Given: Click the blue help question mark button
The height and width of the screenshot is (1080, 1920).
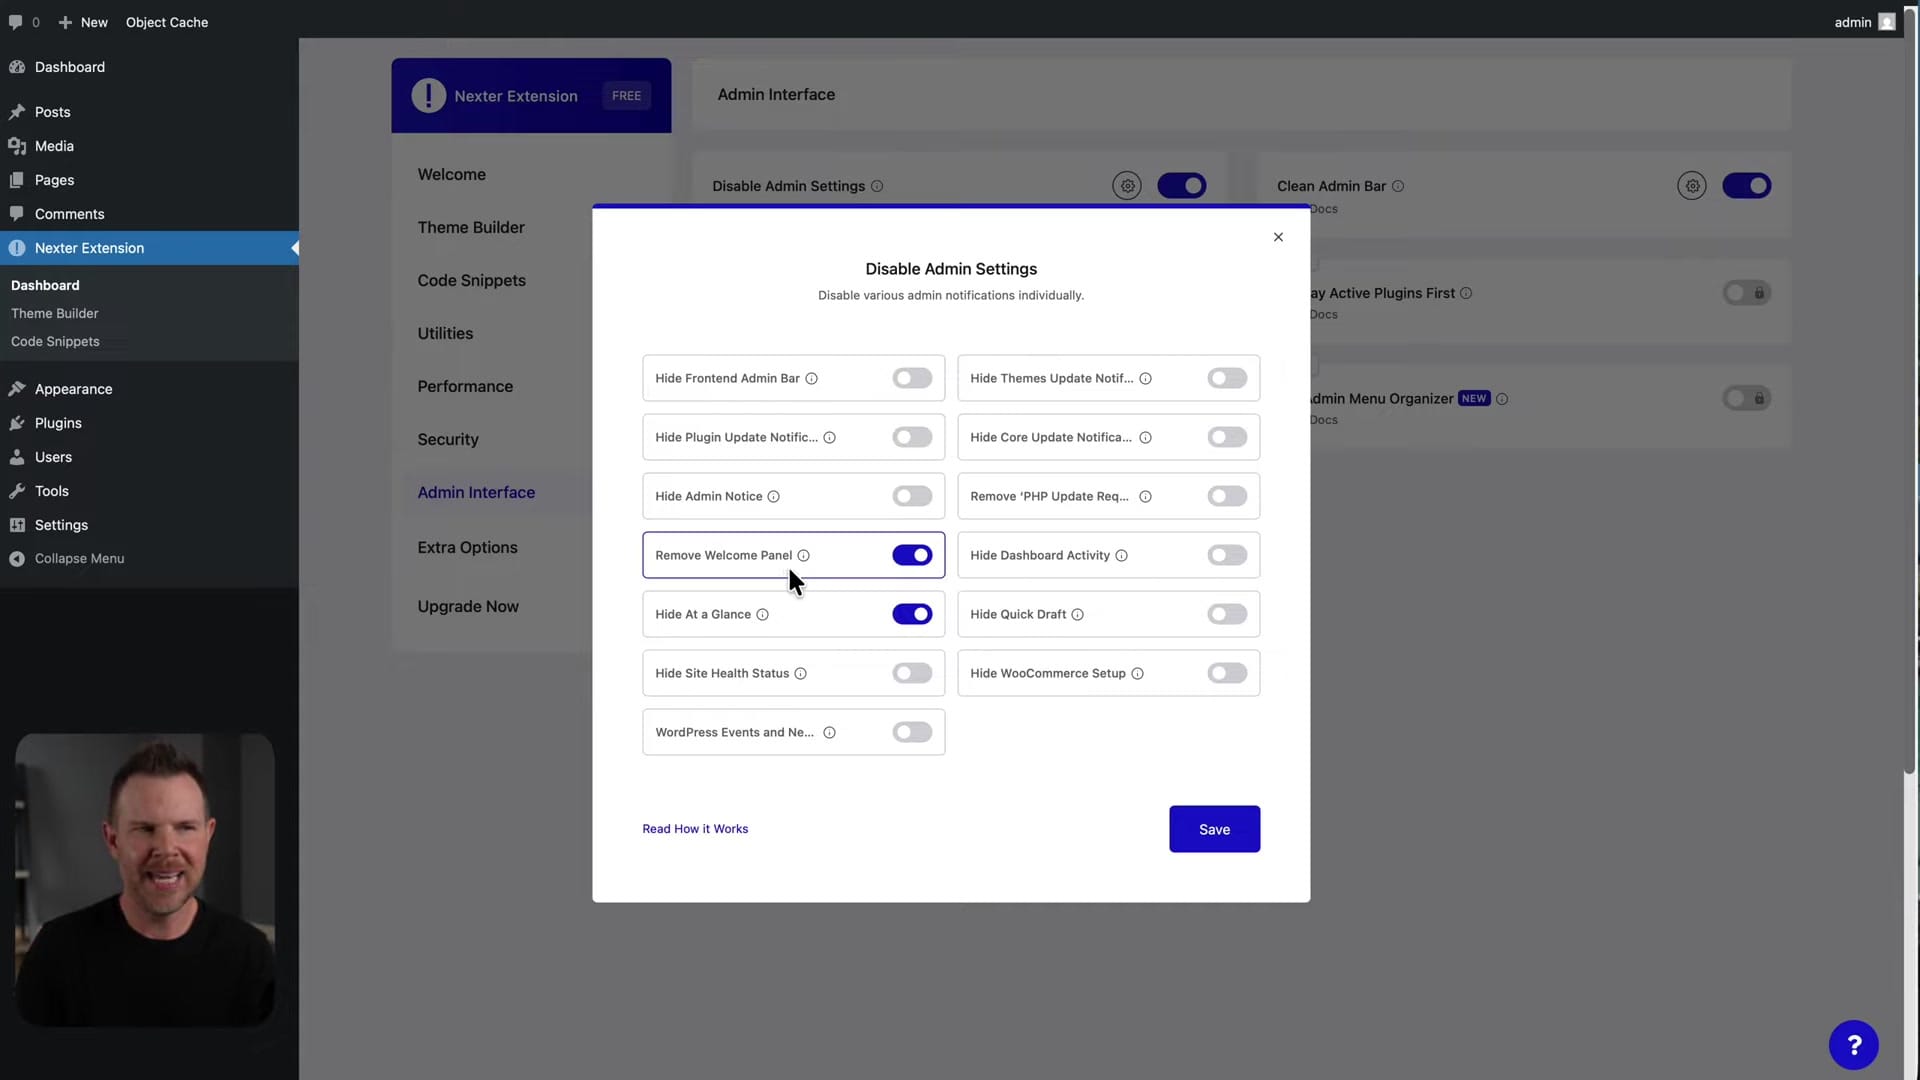Looking at the screenshot, I should (1853, 1045).
